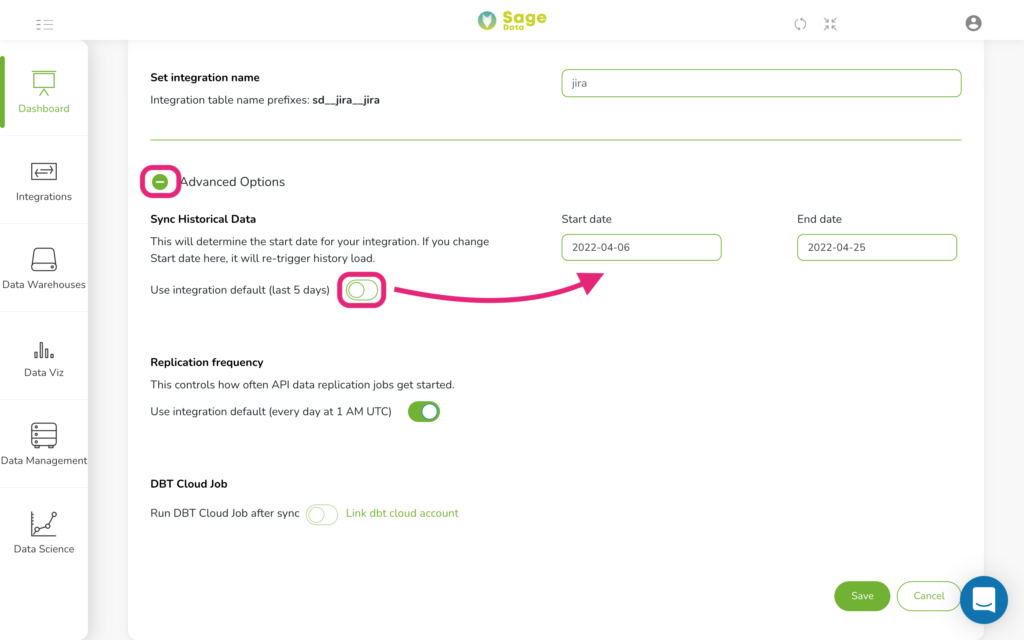Enable integration default last 5 days toggle

(362, 290)
